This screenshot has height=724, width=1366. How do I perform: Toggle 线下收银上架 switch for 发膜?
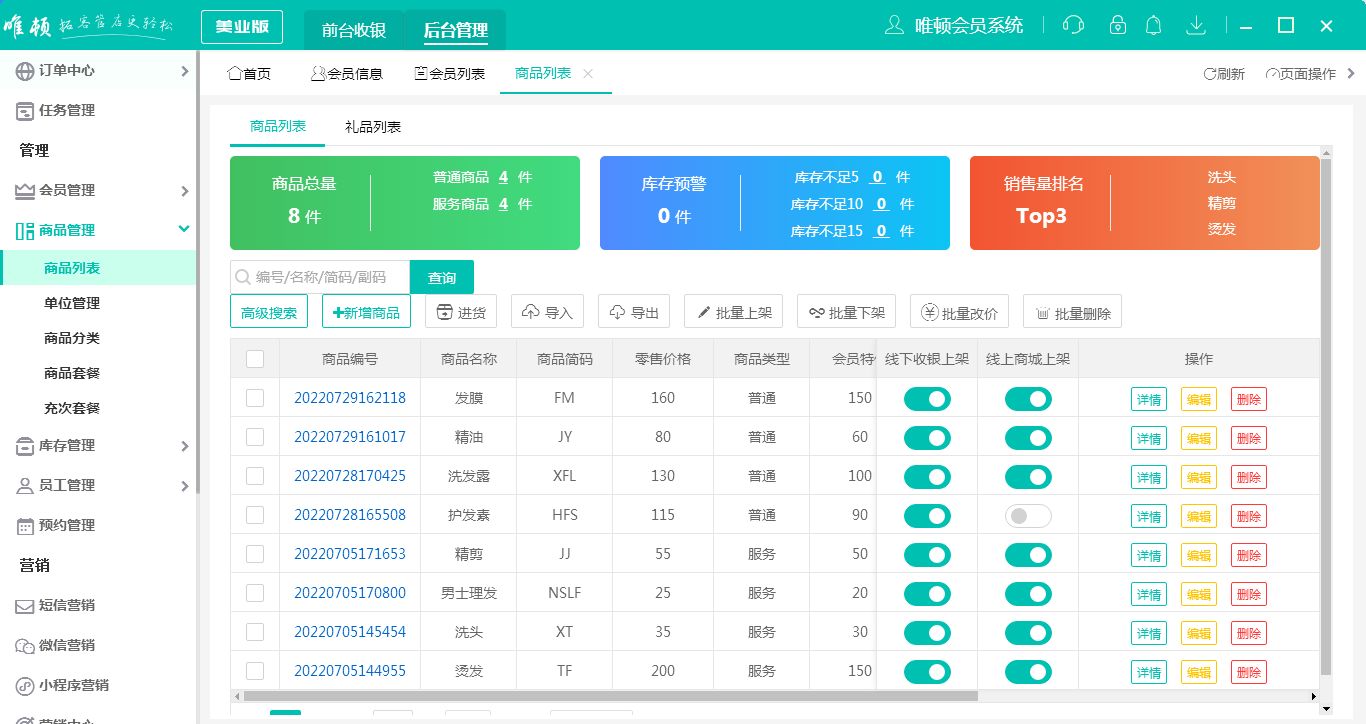pos(927,399)
